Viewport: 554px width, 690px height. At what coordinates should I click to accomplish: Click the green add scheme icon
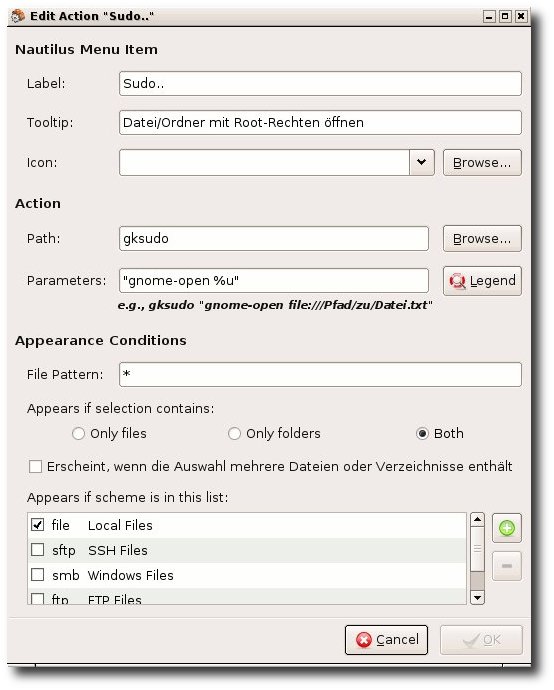click(506, 528)
